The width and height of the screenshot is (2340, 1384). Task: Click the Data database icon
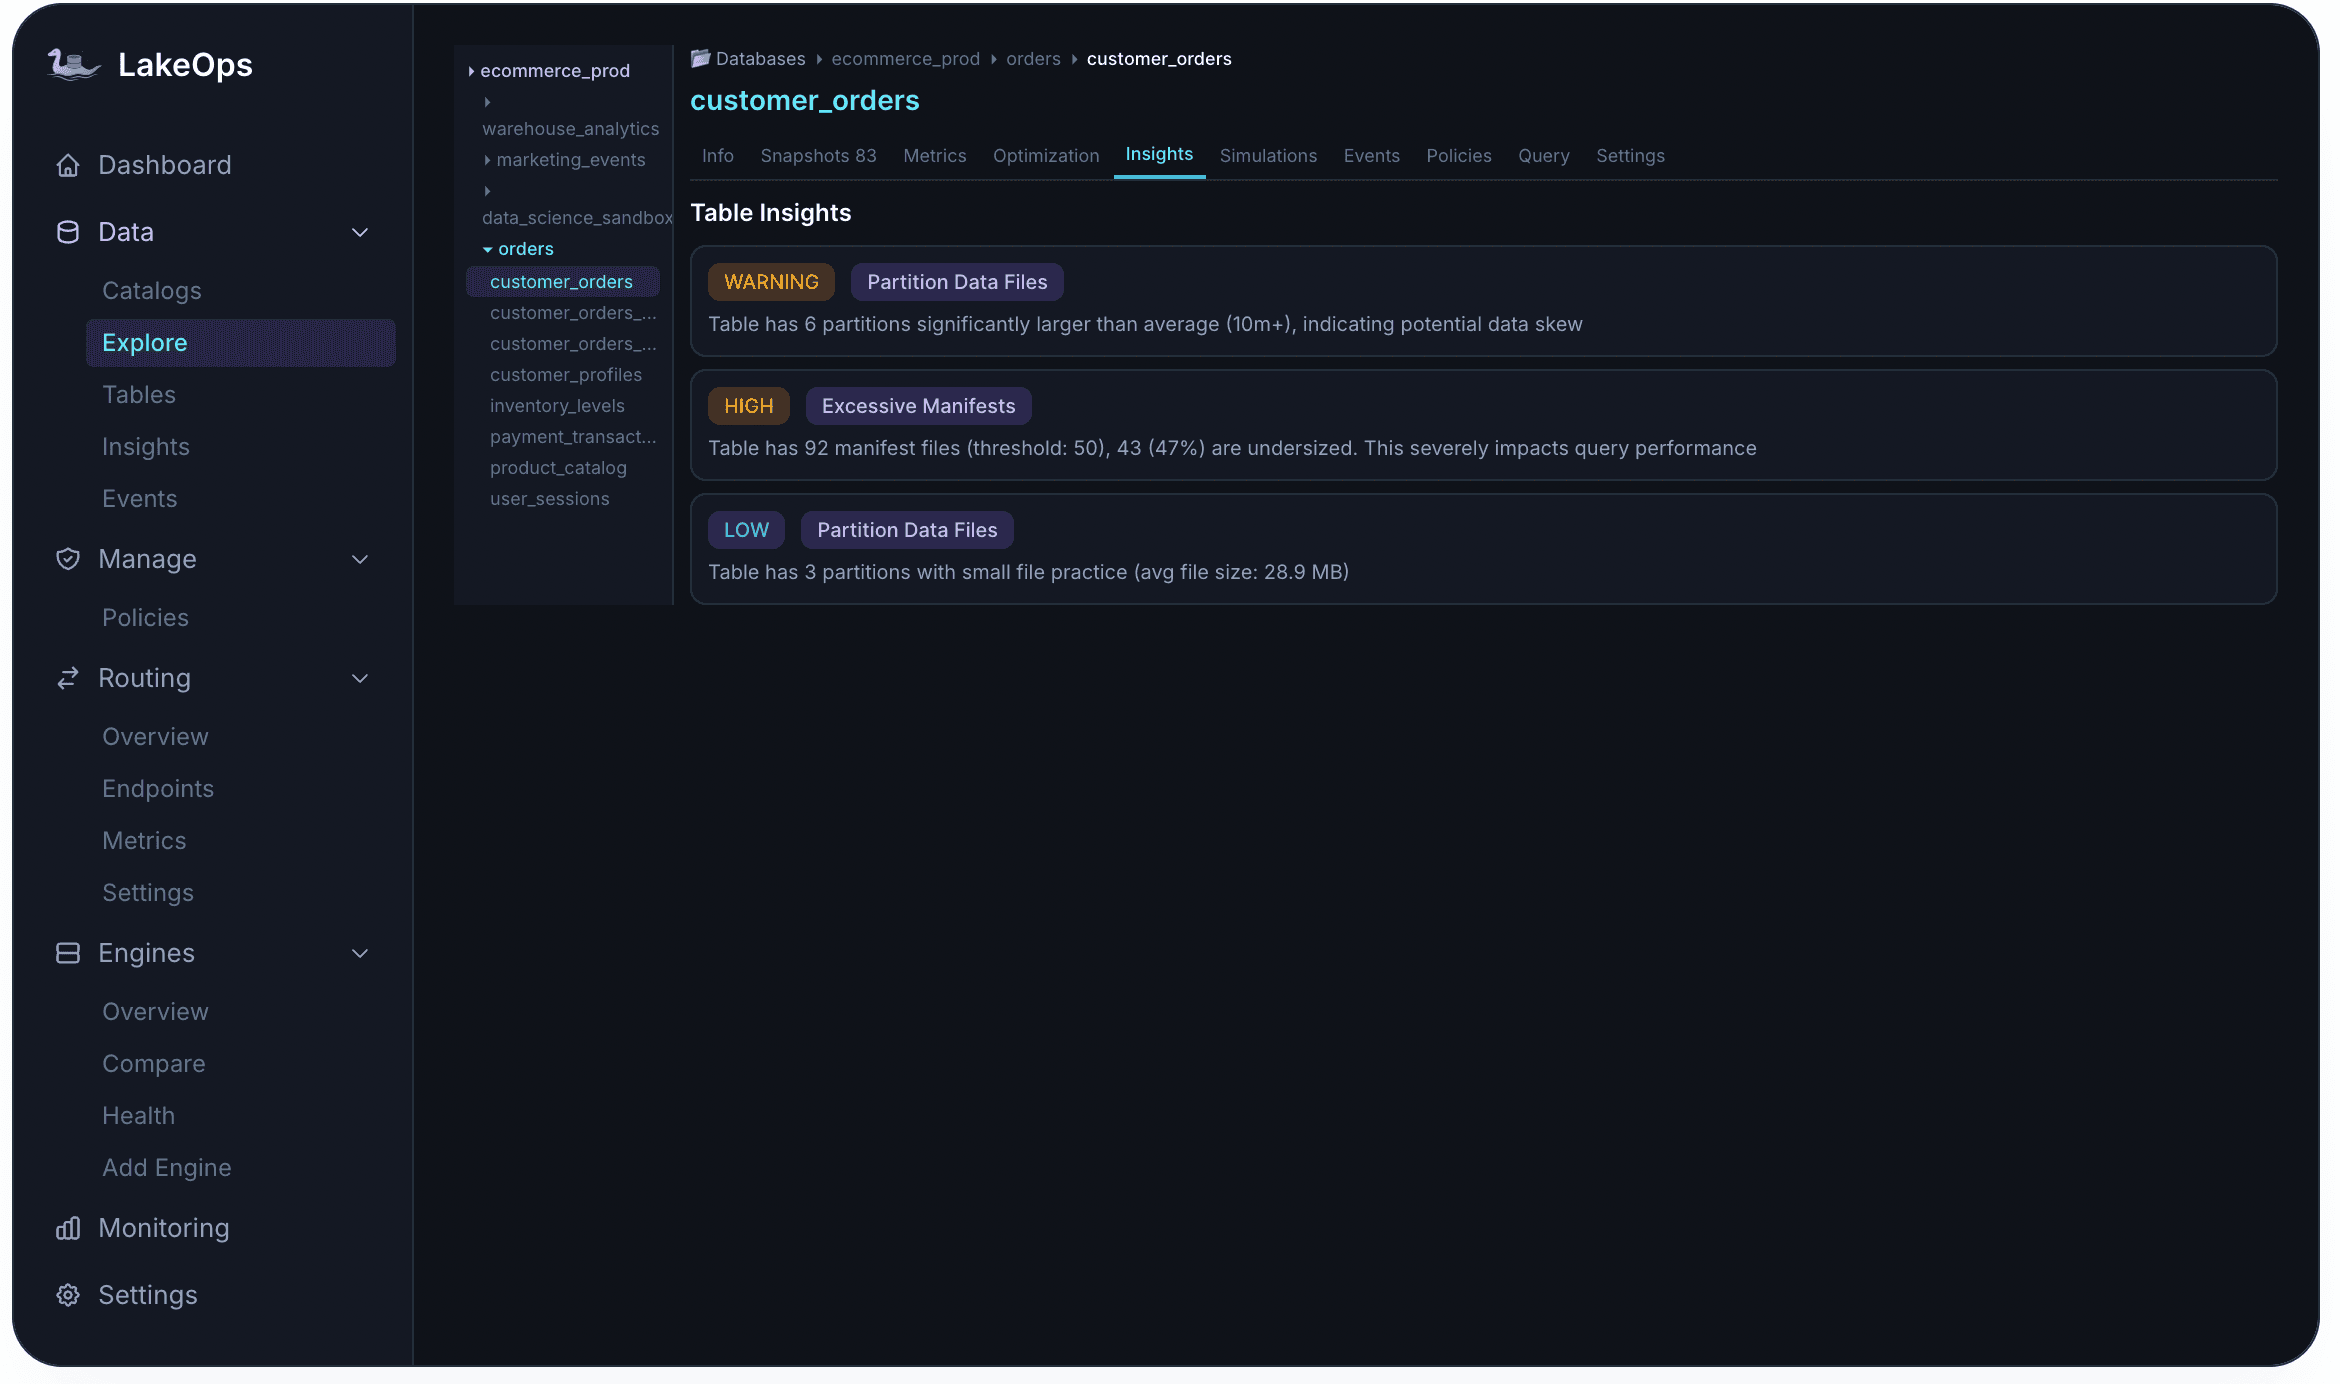click(68, 232)
